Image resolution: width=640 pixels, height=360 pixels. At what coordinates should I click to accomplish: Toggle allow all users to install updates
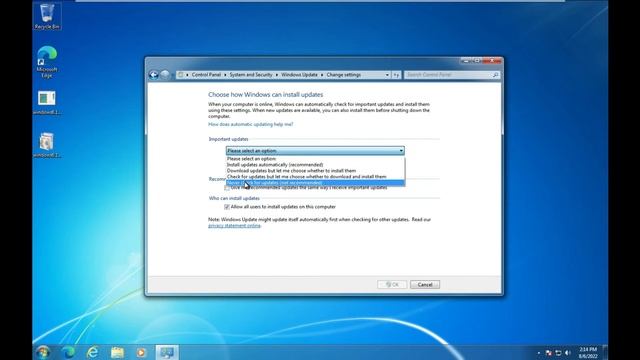pos(227,207)
